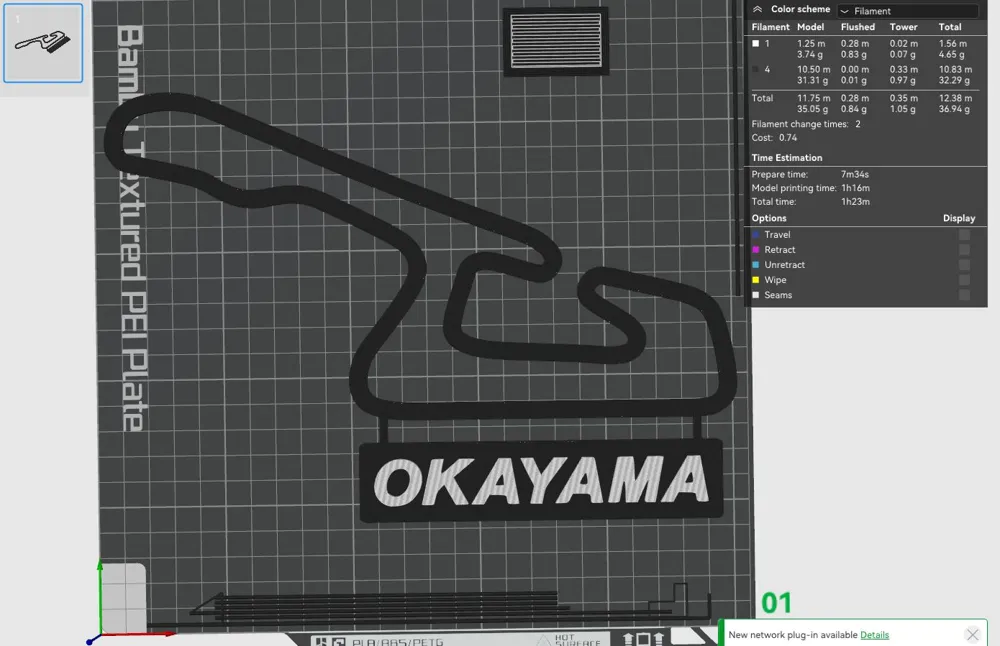1000x646 pixels.
Task: Click the white color swatch for filament 1
Action: [x=756, y=44]
